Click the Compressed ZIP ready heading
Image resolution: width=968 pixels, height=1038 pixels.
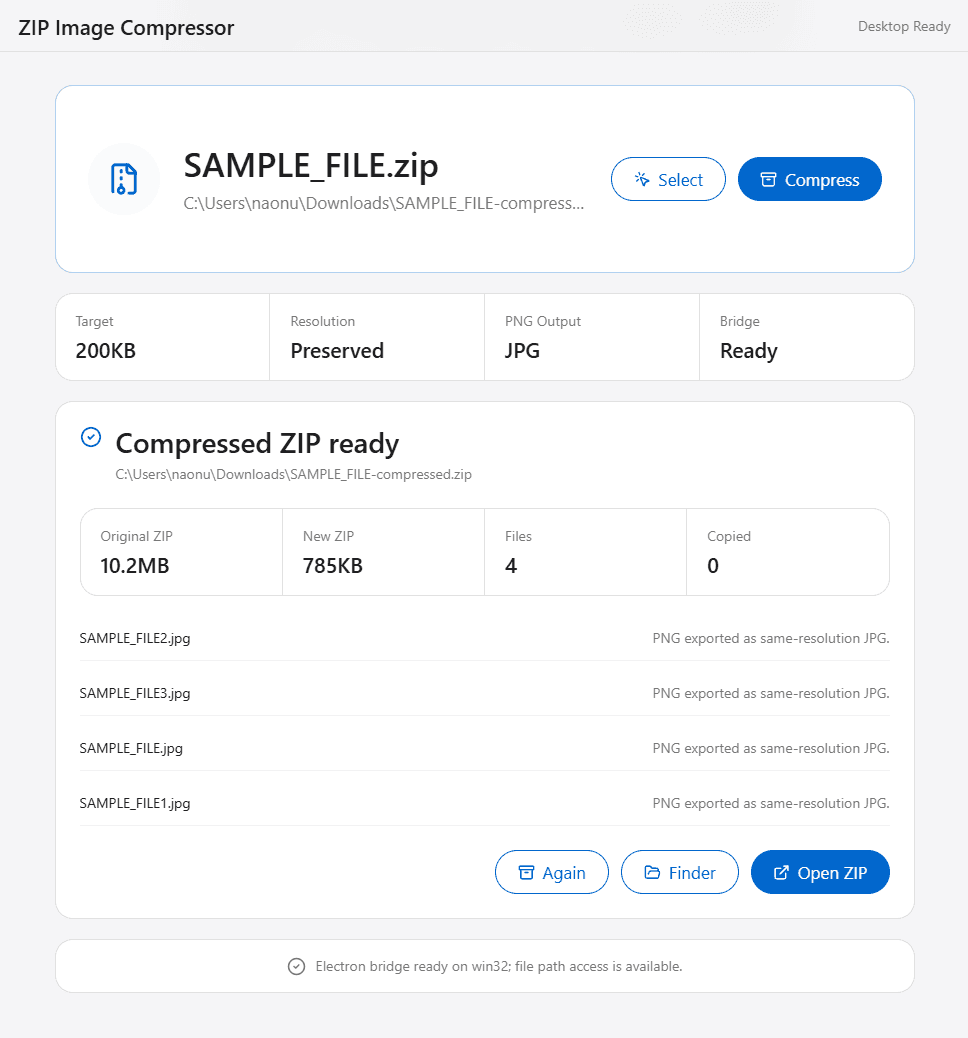coord(258,444)
